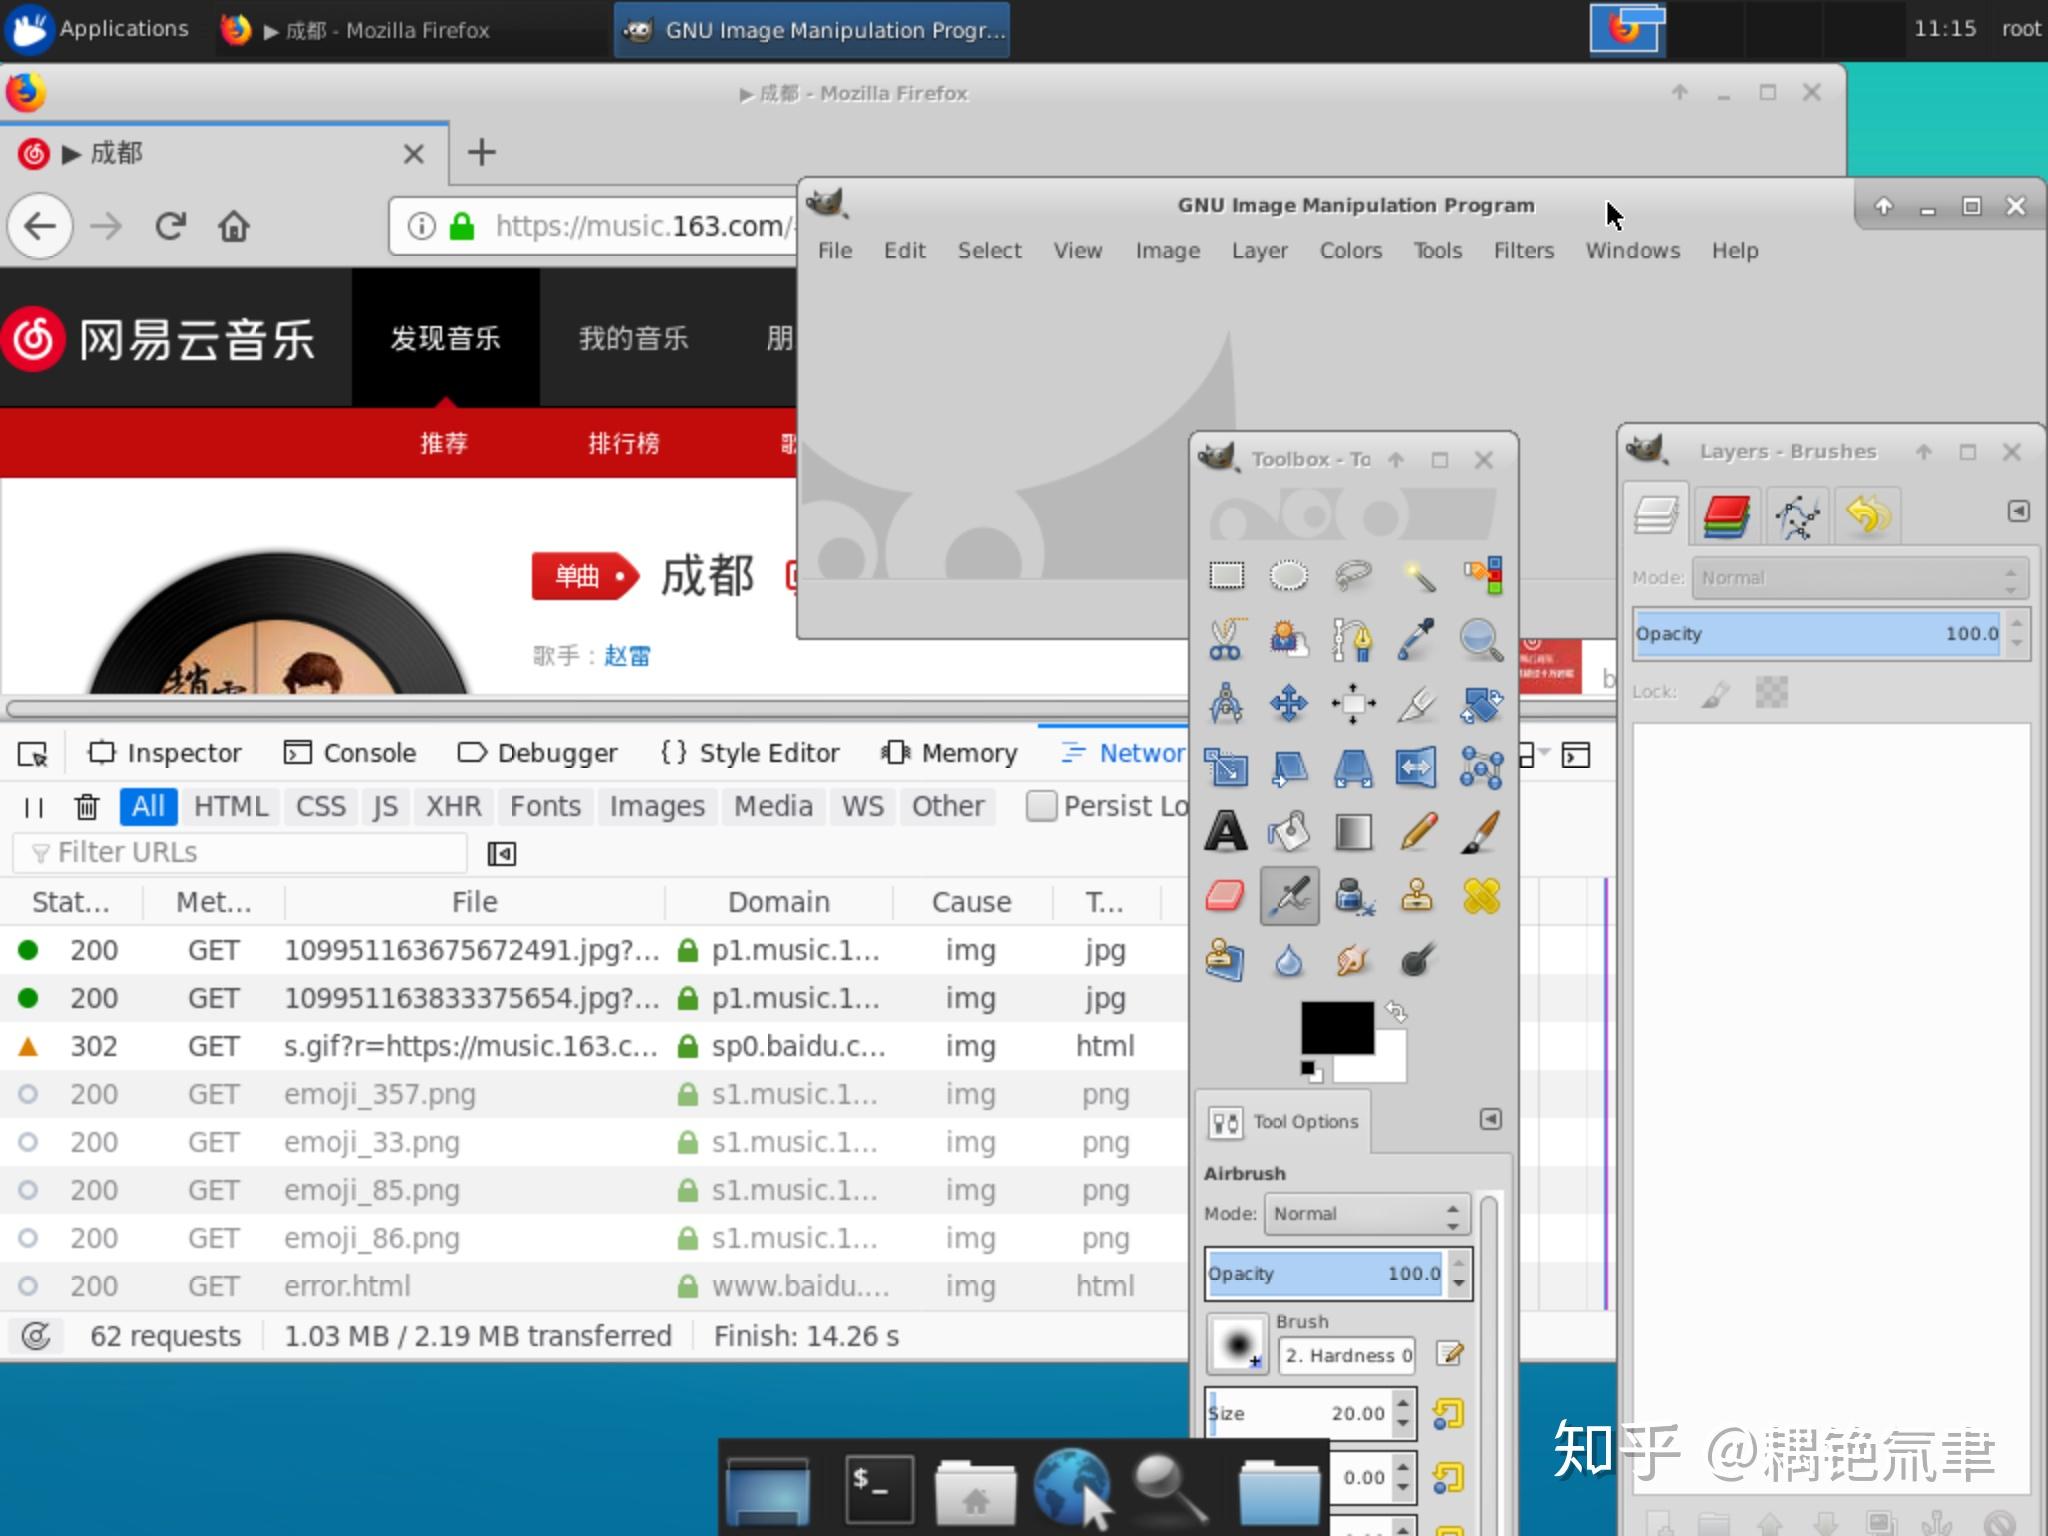This screenshot has width=2048, height=1536.
Task: Open the 排行榜 link on the music site
Action: click(x=624, y=442)
